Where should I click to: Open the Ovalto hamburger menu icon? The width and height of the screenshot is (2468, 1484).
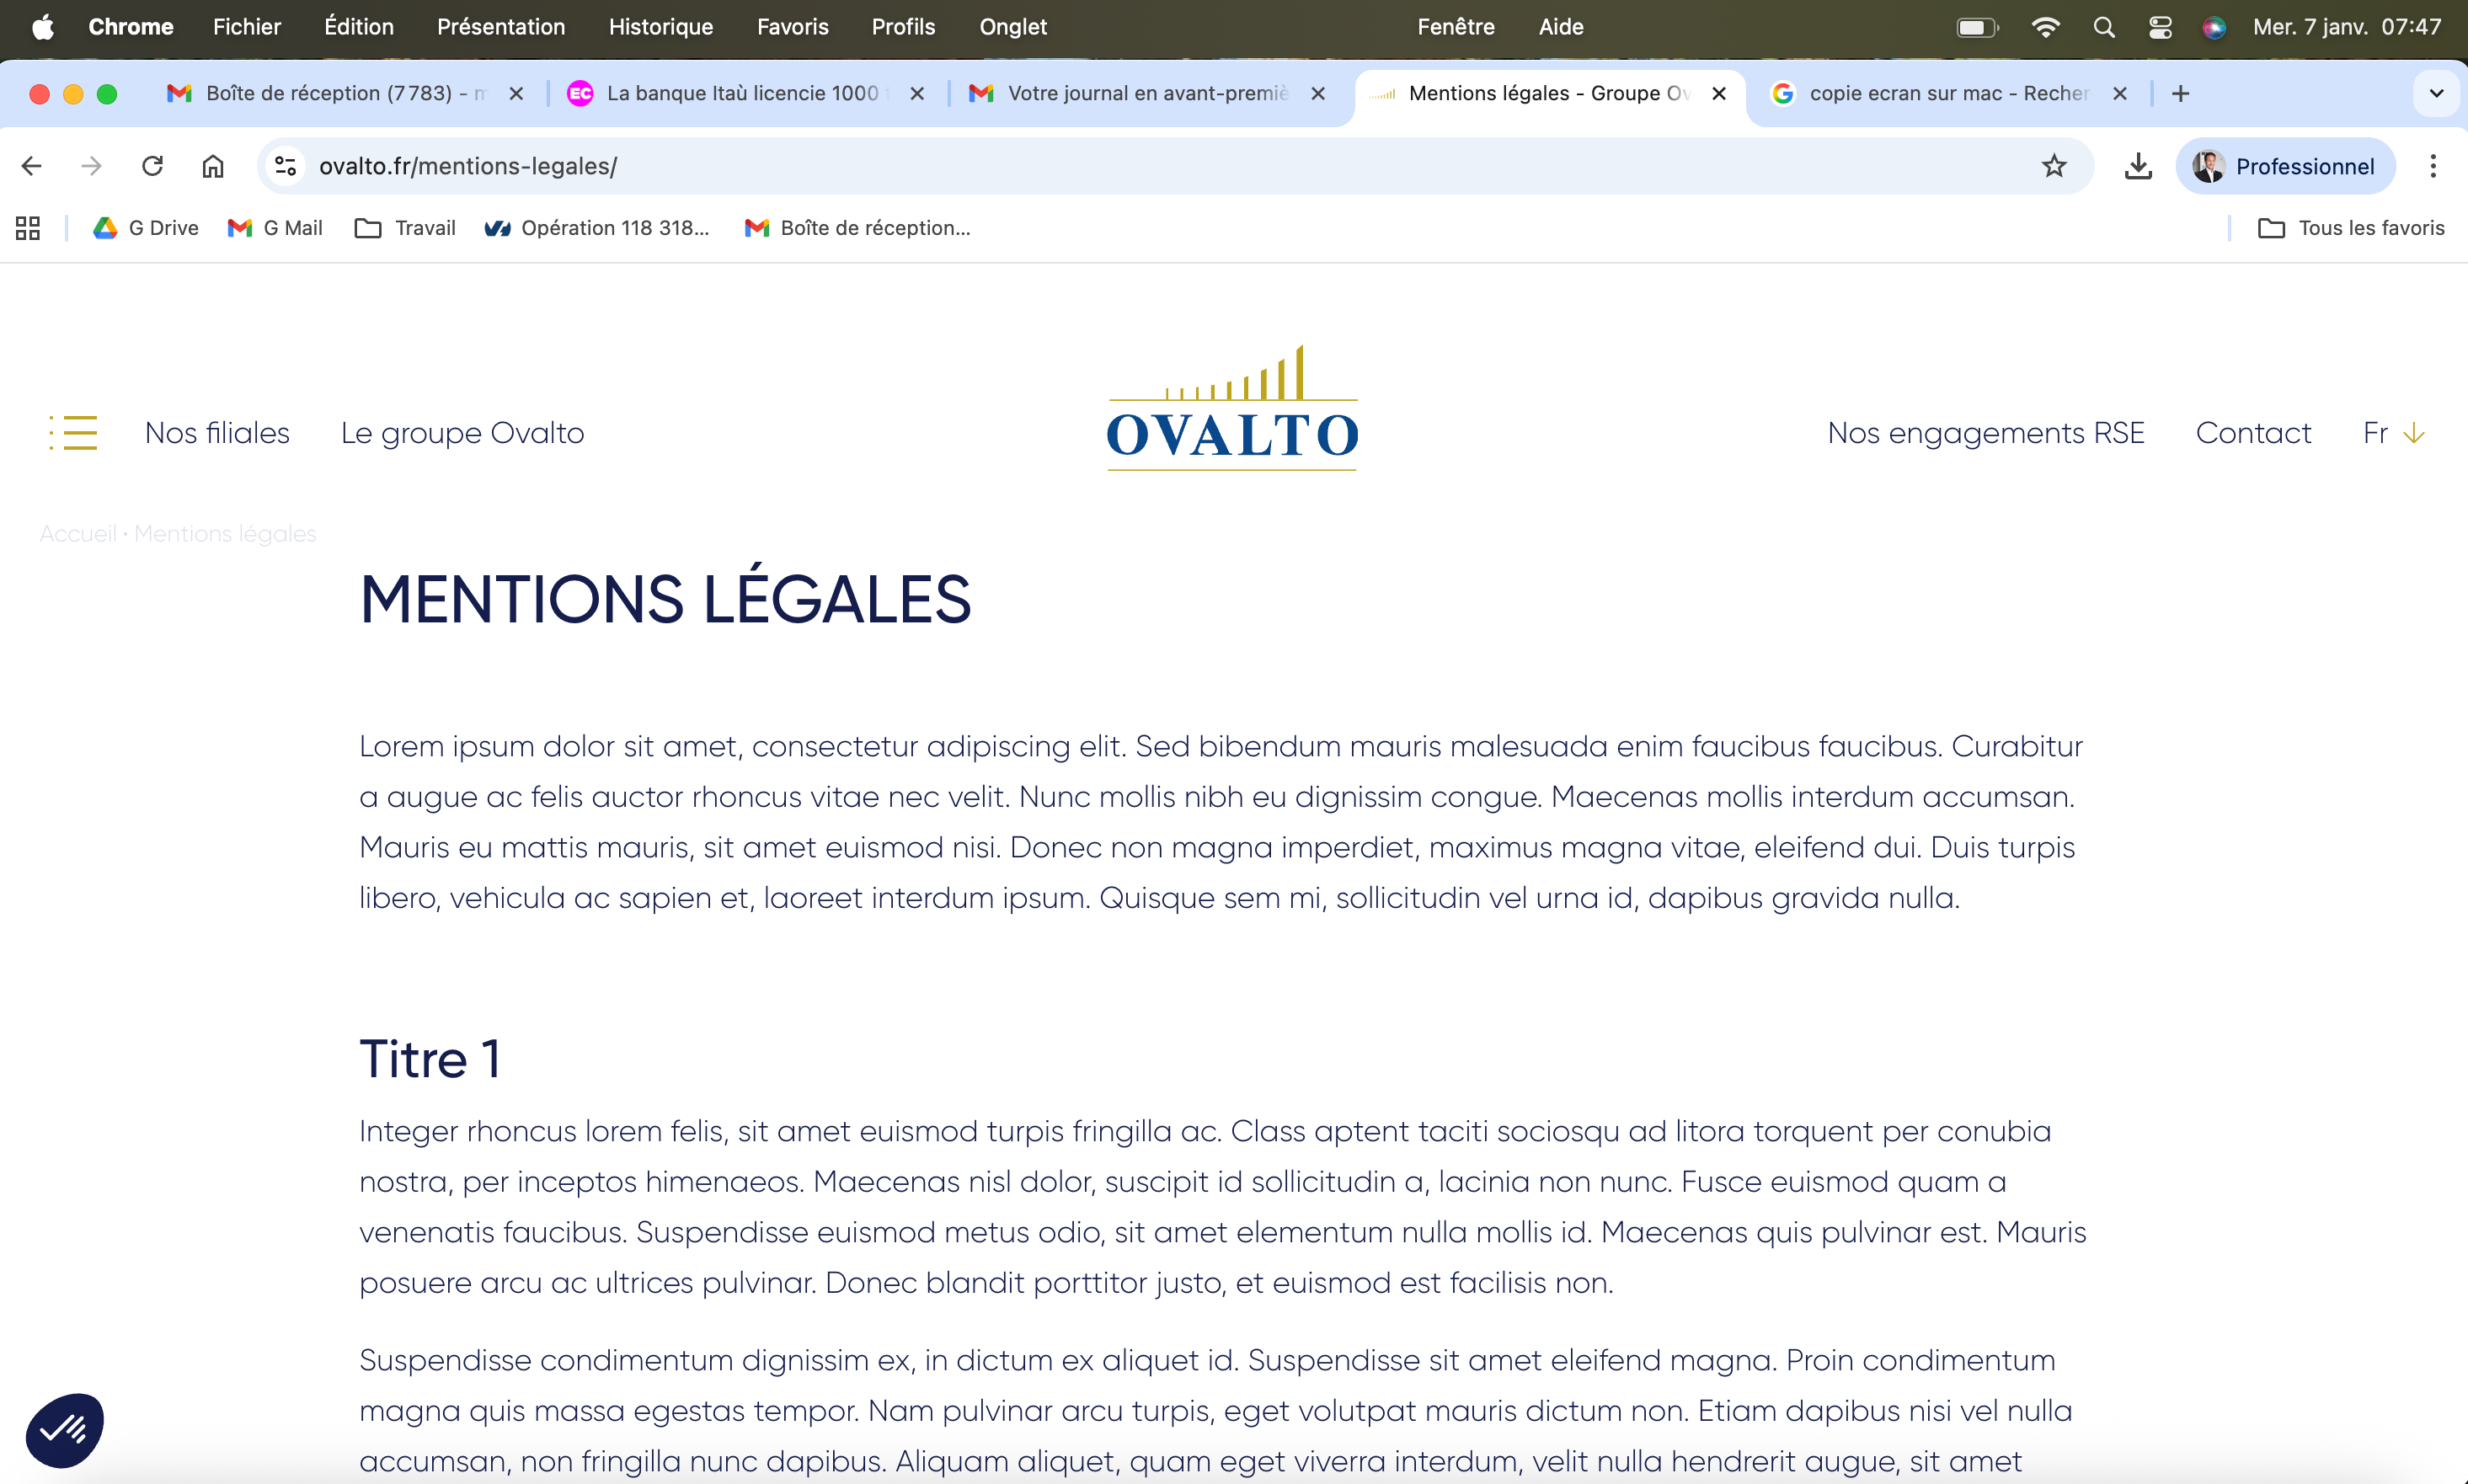74,433
